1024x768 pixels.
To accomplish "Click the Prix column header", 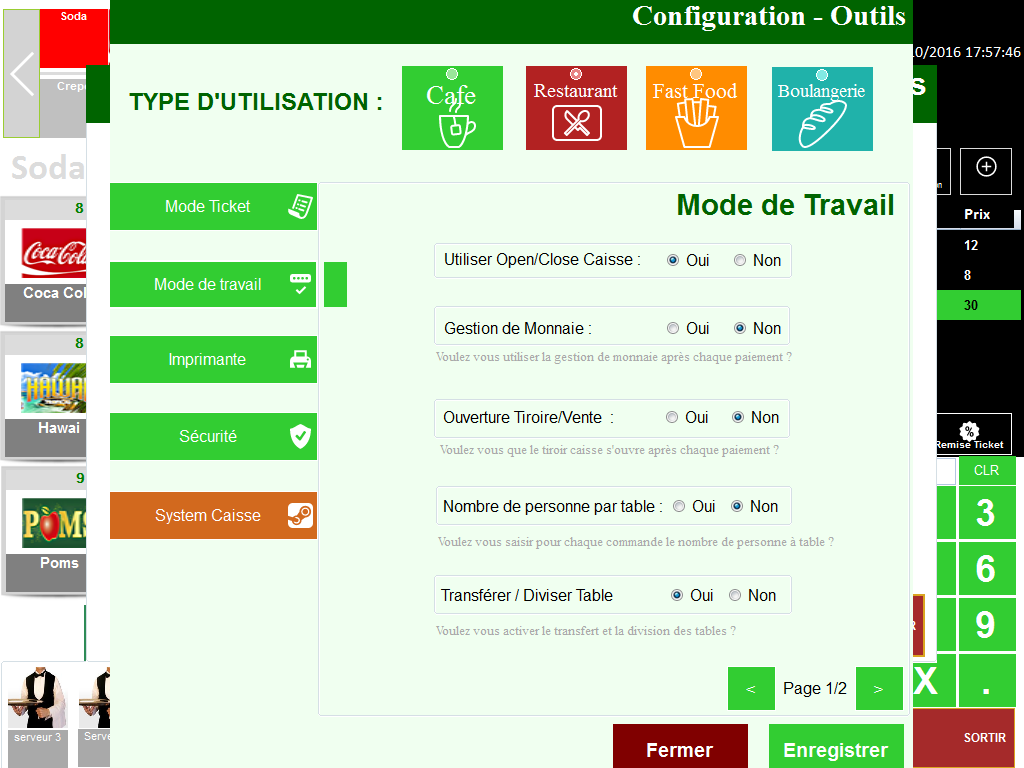I will tap(977, 214).
